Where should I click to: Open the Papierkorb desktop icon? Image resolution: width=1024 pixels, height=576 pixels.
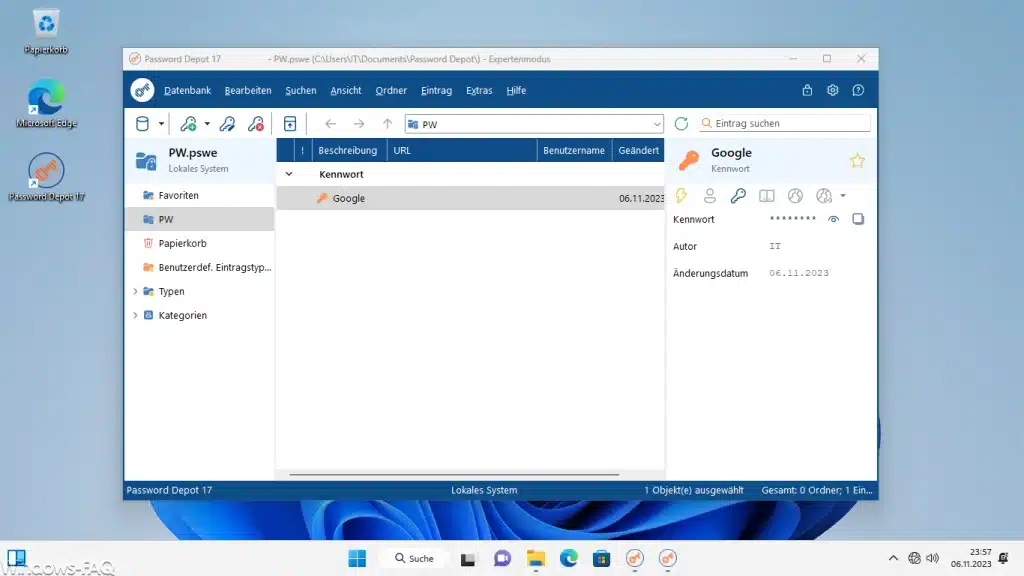[46, 31]
